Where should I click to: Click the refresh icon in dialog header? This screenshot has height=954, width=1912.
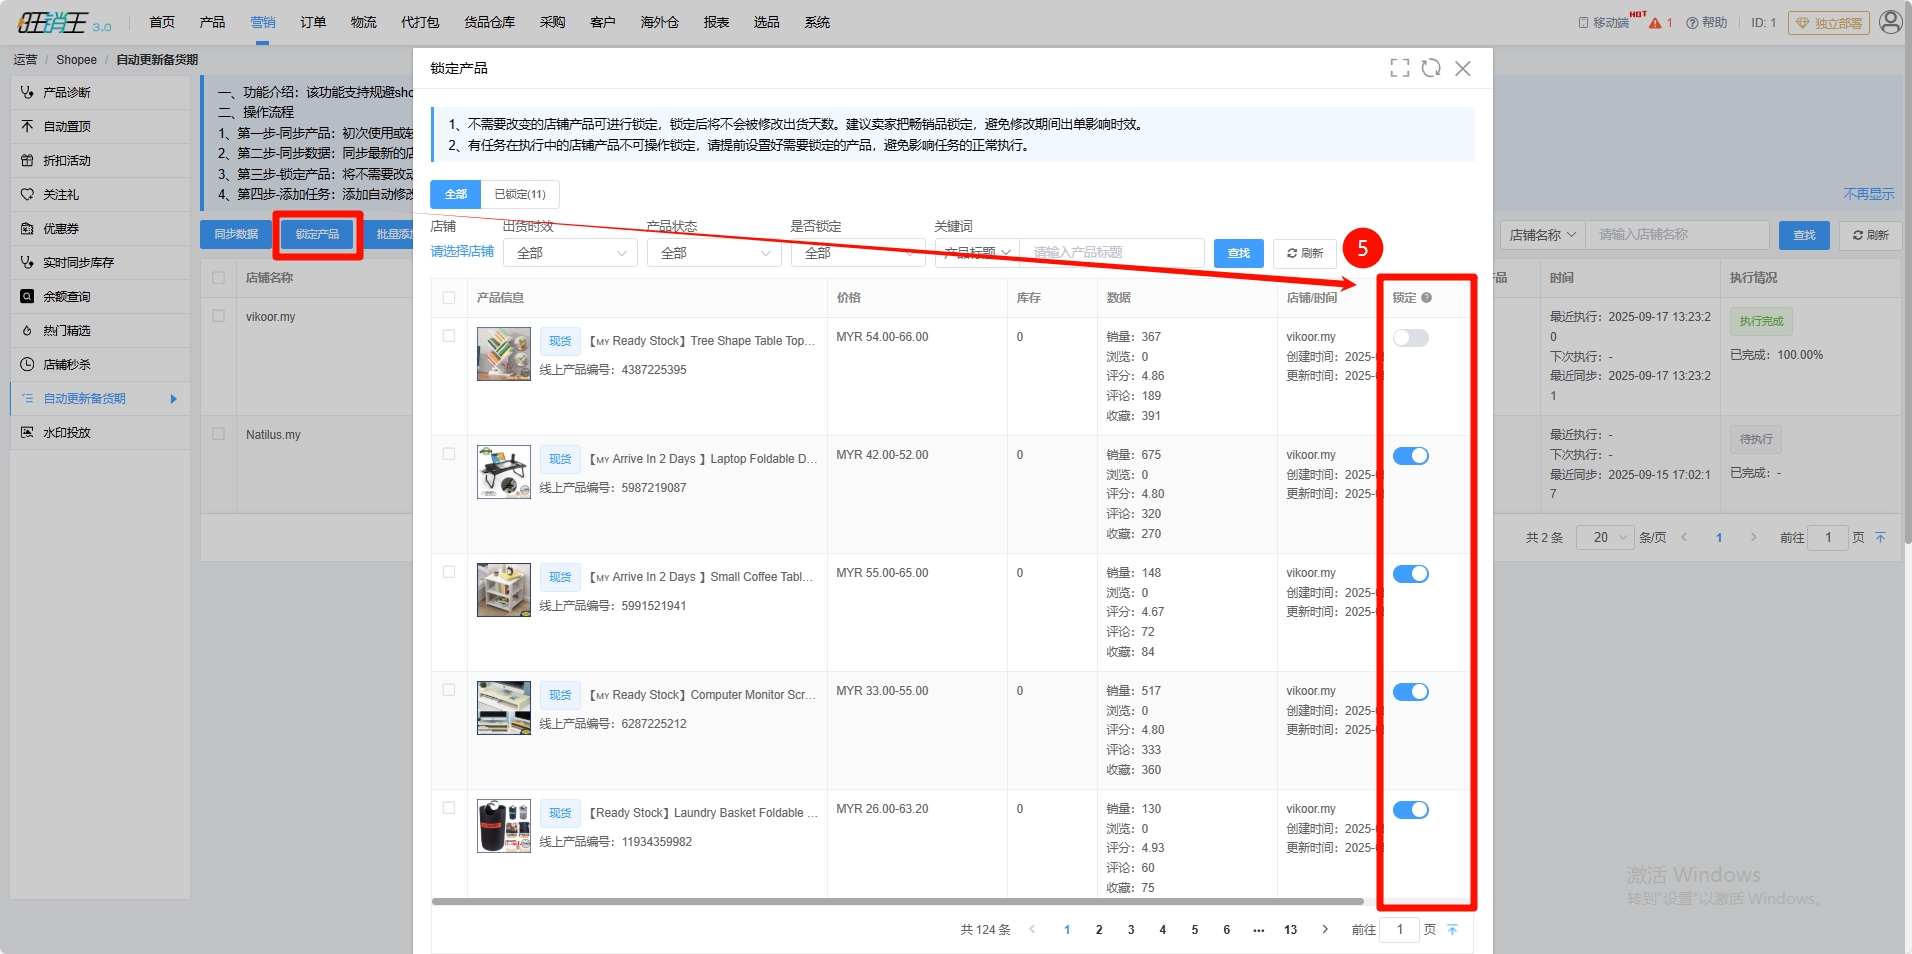pyautogui.click(x=1431, y=68)
